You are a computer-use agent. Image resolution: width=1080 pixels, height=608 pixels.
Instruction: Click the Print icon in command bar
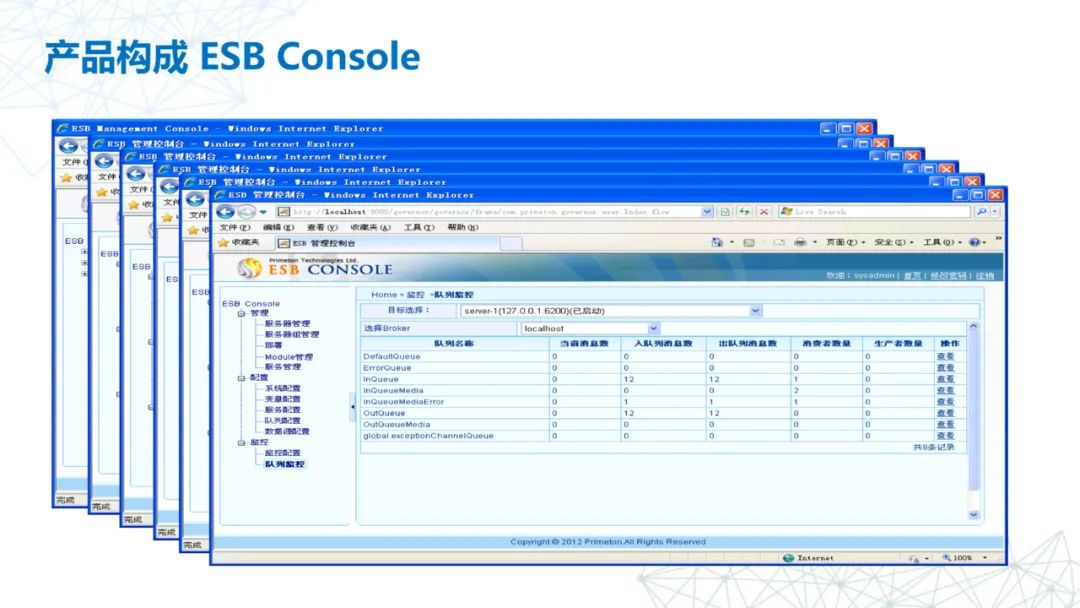[800, 242]
